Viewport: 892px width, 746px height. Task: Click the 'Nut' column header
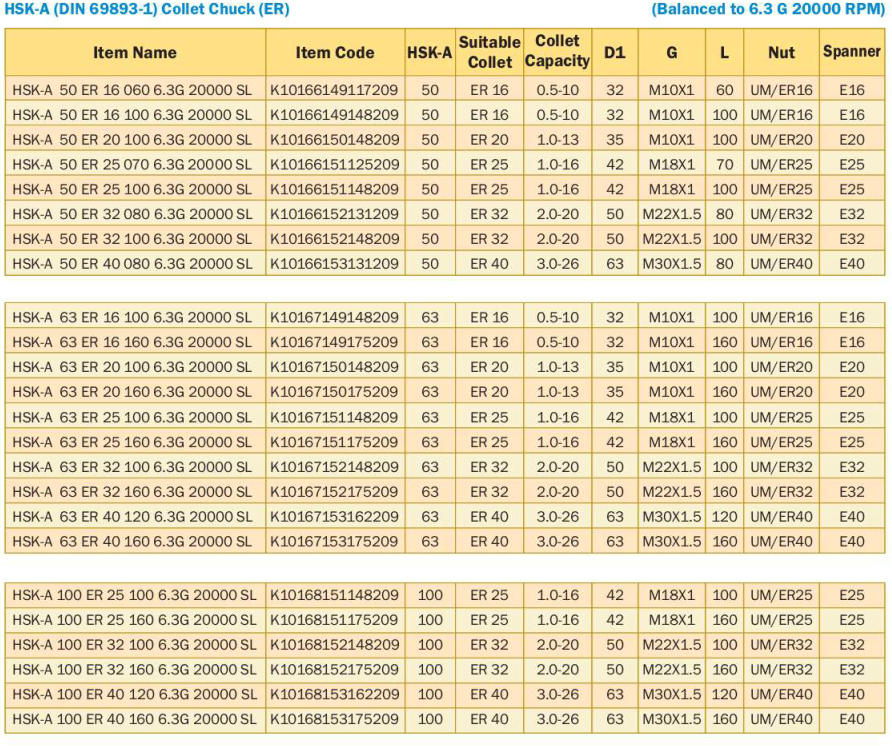pos(781,52)
